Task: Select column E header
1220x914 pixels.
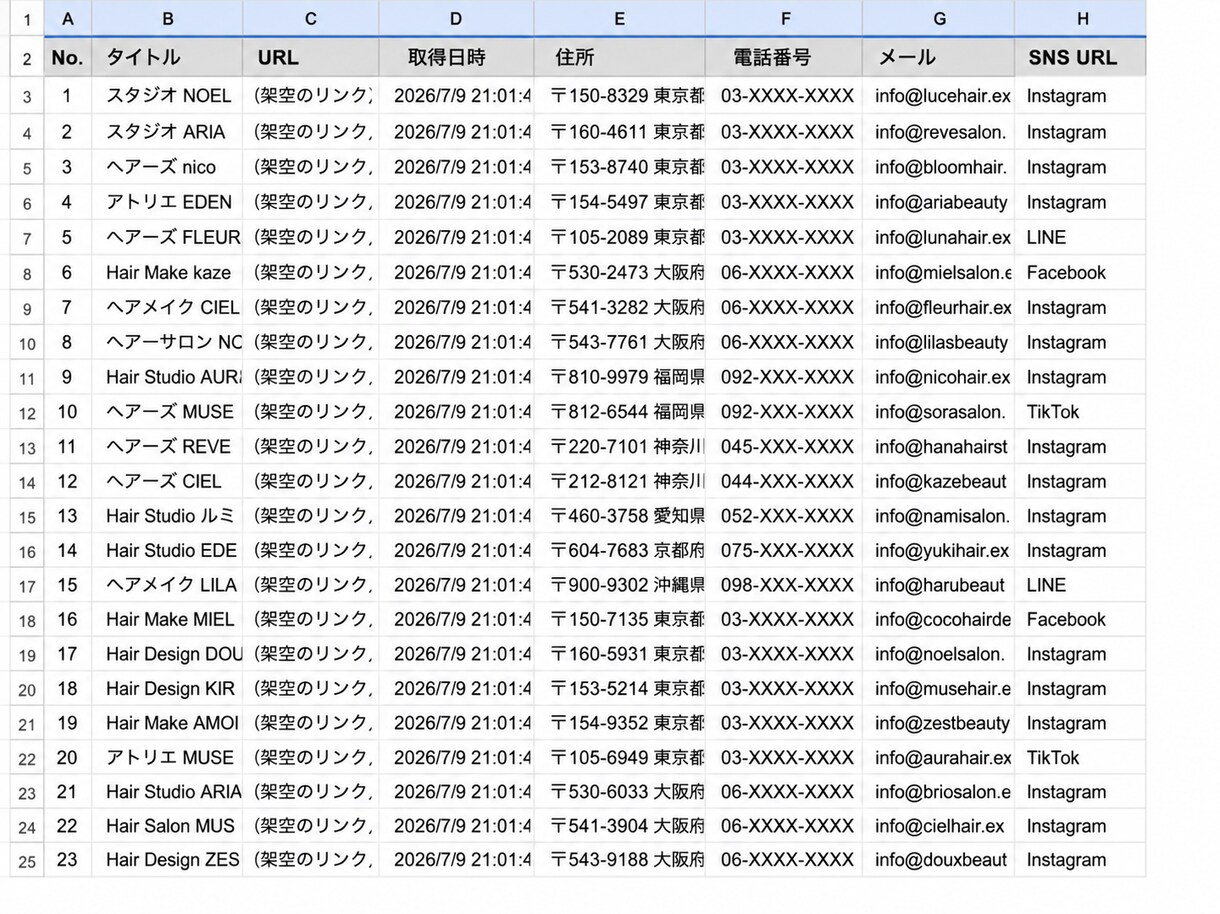Action: 620,19
